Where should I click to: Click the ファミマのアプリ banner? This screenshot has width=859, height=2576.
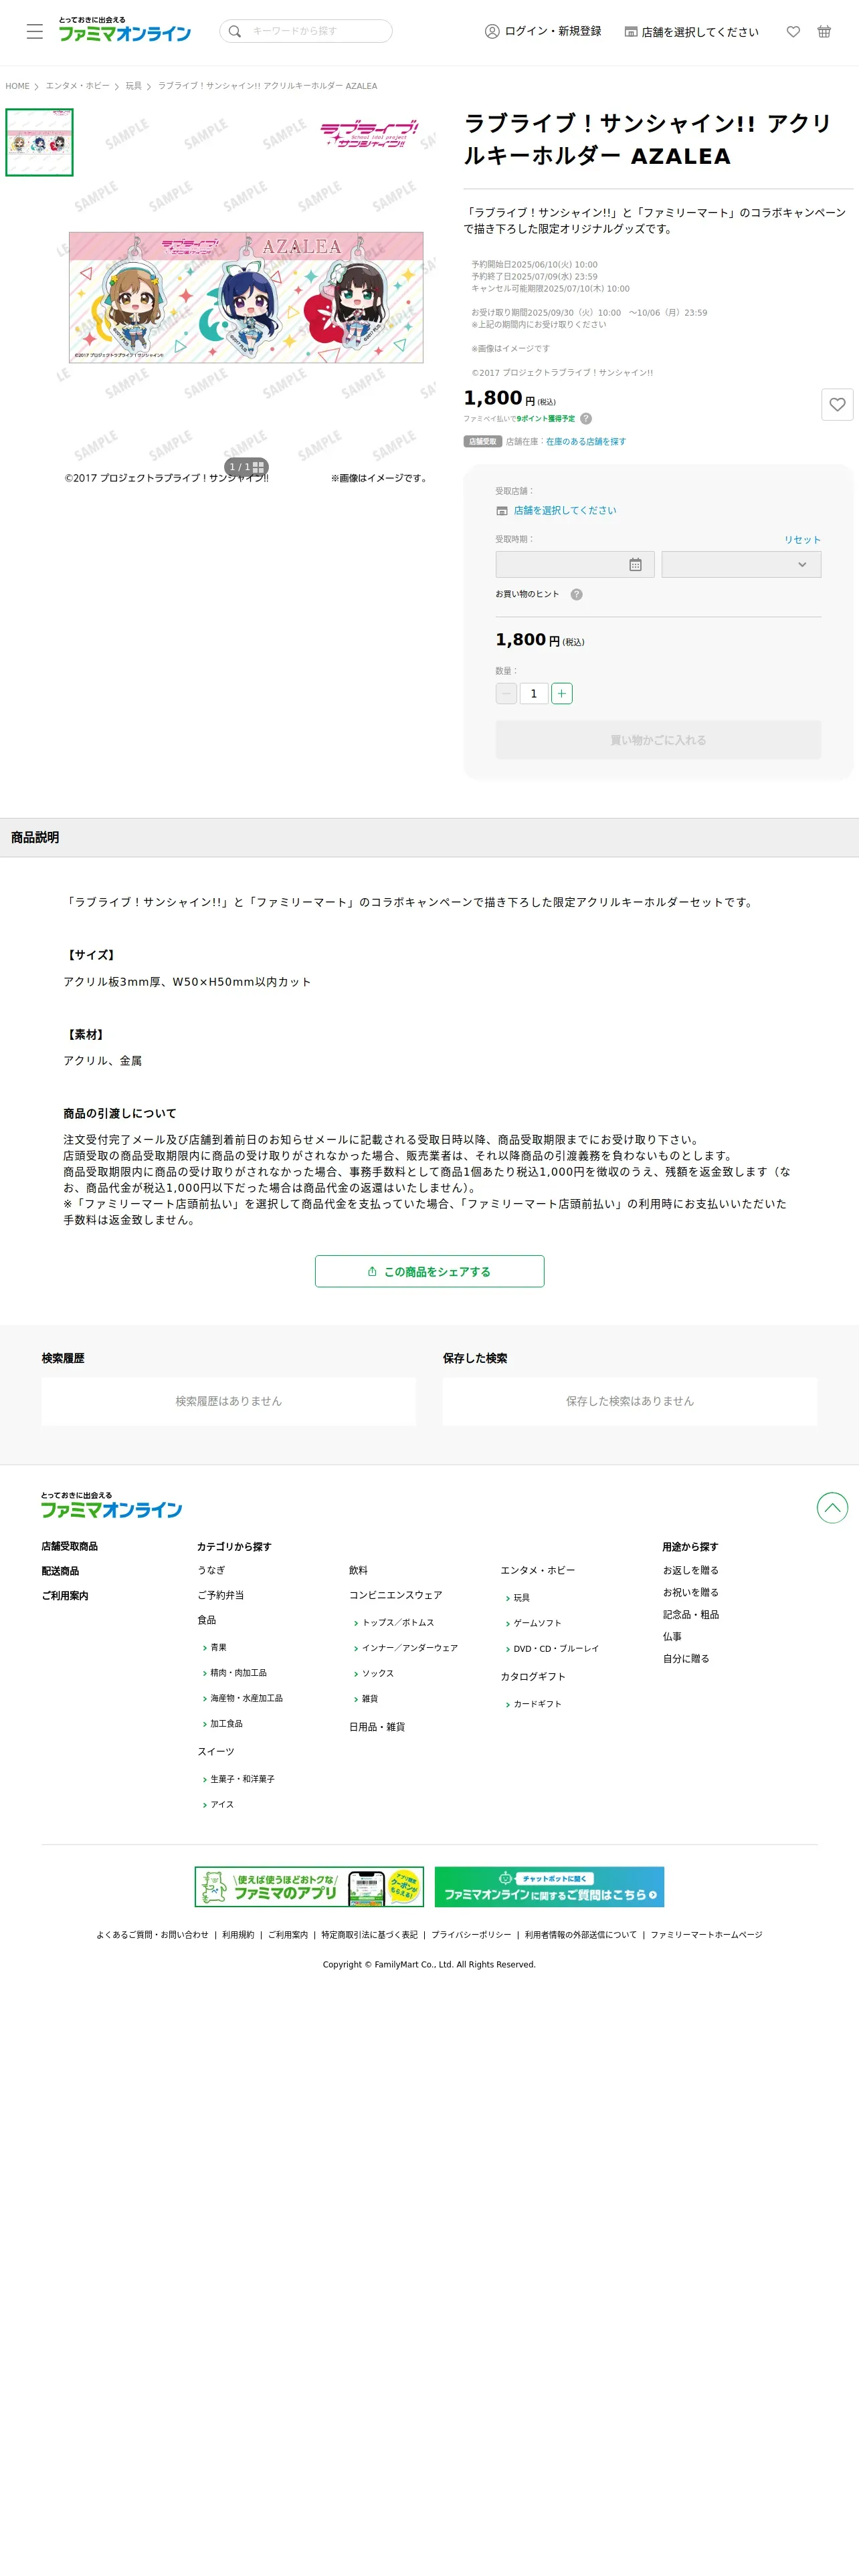tap(309, 1886)
